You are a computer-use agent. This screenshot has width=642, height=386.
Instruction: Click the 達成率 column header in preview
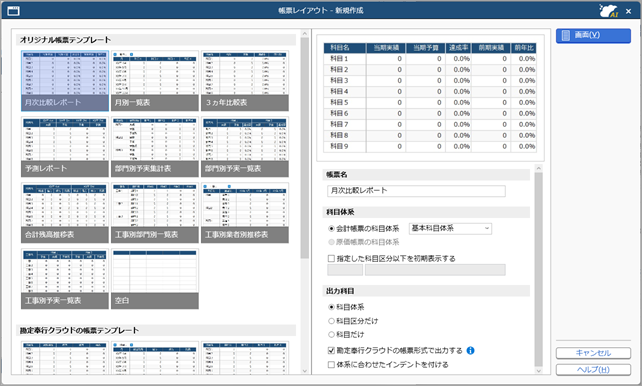[459, 48]
